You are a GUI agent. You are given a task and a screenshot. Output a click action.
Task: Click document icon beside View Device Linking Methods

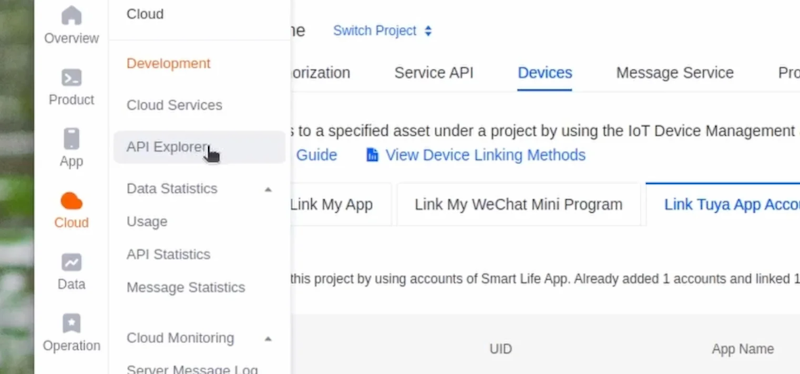[x=372, y=155]
